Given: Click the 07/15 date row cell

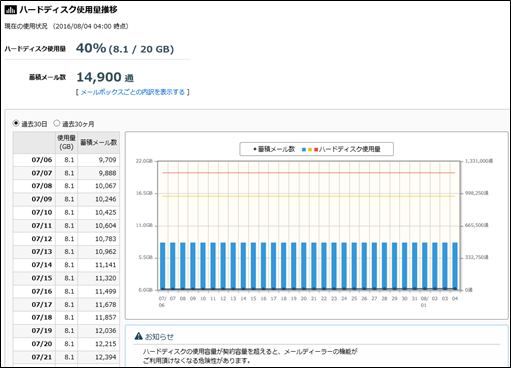Looking at the screenshot, I should tap(34, 278).
